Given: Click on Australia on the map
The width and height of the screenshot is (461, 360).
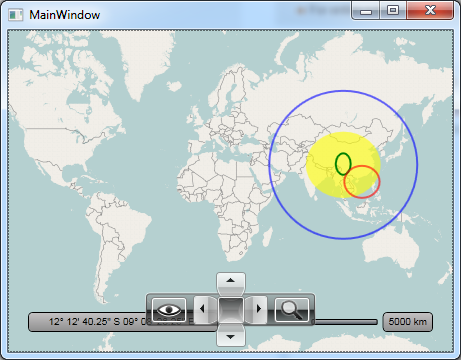Looking at the screenshot, I should pyautogui.click(x=390, y=247).
